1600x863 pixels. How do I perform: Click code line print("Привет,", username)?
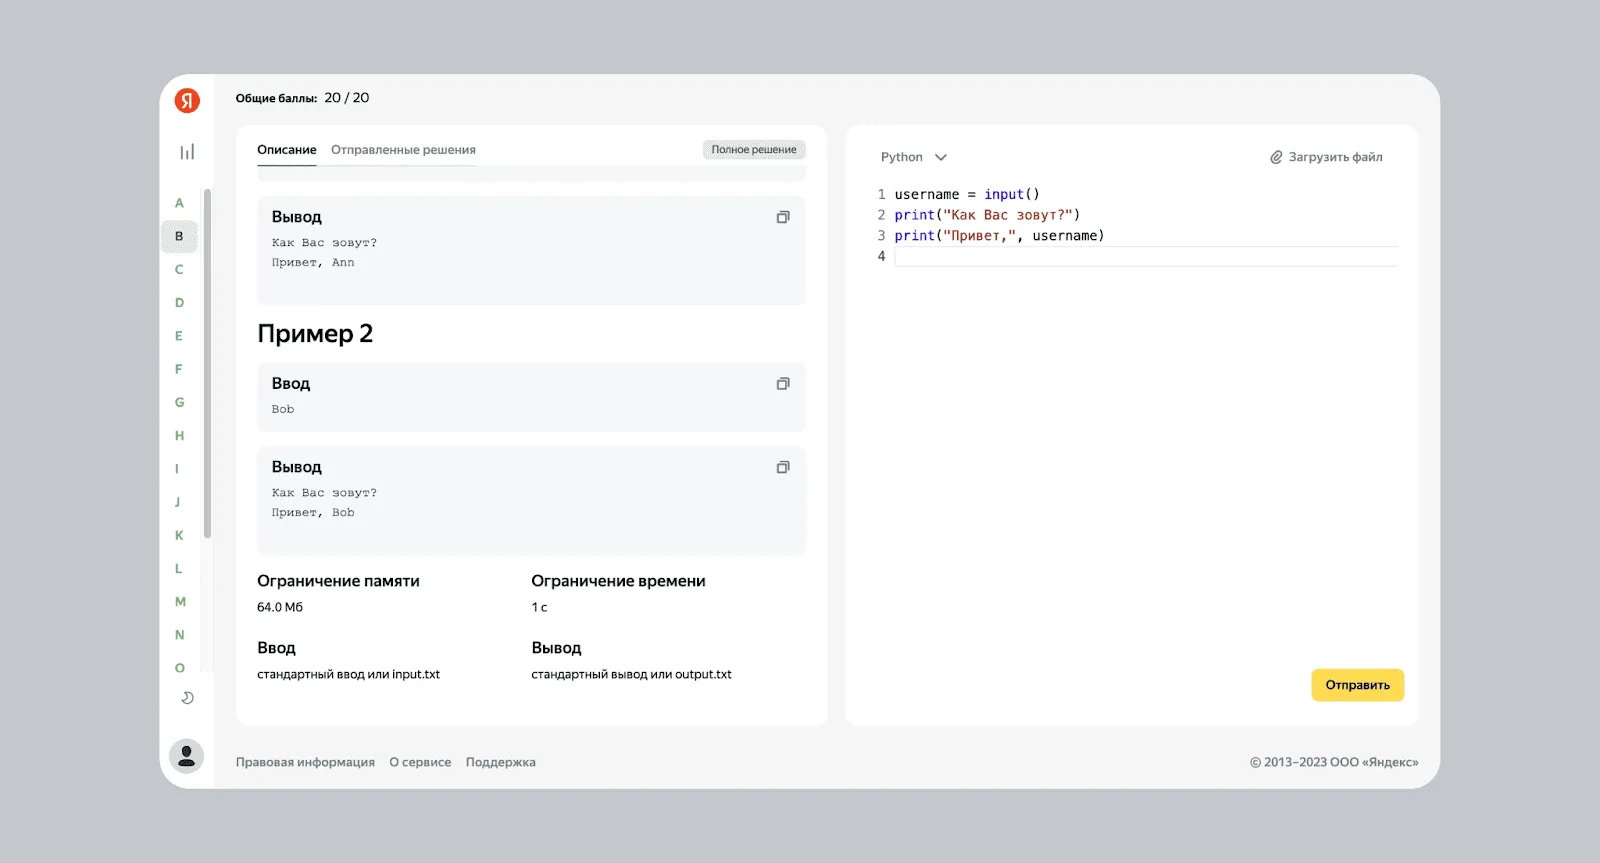coord(999,236)
